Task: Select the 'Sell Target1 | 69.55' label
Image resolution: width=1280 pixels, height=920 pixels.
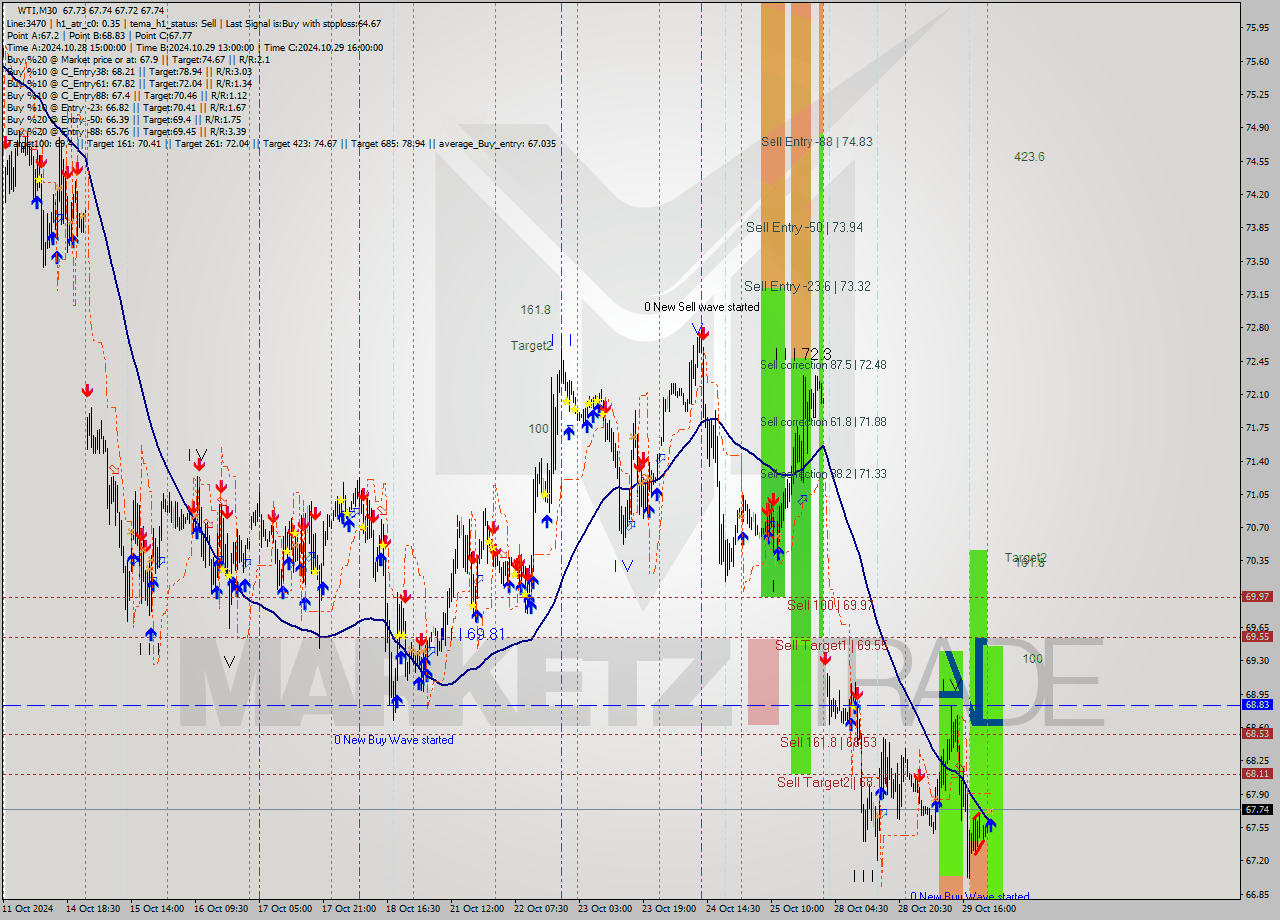Action: pyautogui.click(x=831, y=646)
